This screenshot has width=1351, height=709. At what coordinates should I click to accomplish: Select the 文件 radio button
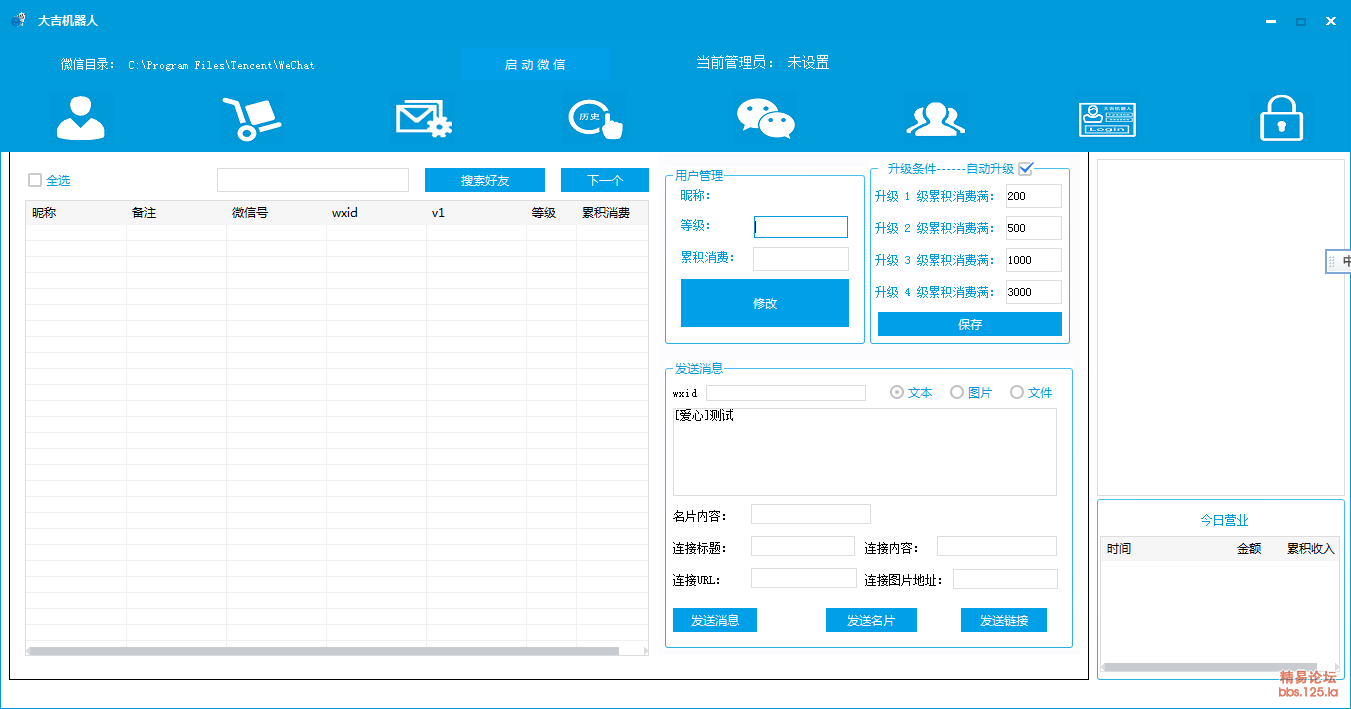pyautogui.click(x=1017, y=393)
